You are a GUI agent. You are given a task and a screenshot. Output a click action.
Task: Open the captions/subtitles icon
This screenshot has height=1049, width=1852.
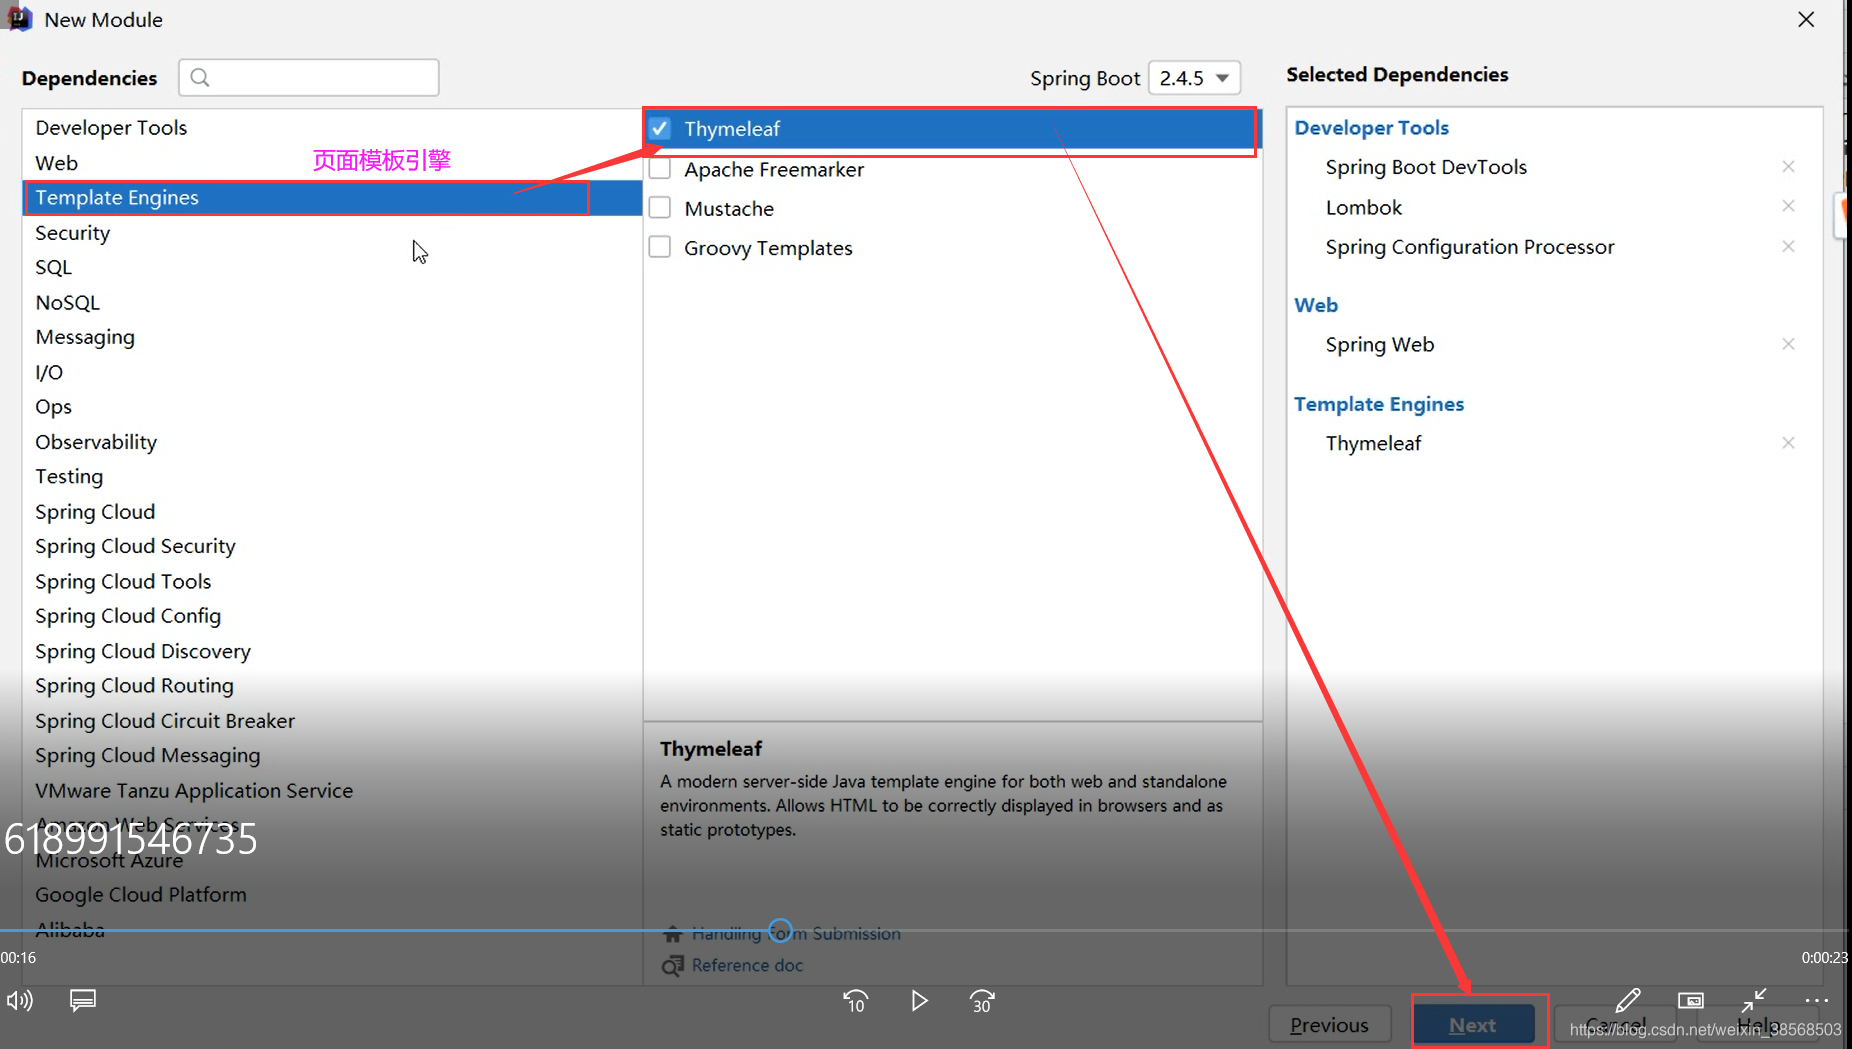click(x=83, y=1000)
